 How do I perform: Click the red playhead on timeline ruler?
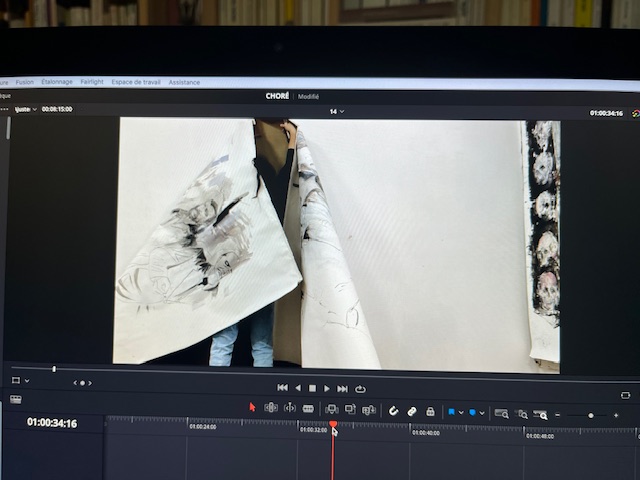[333, 425]
